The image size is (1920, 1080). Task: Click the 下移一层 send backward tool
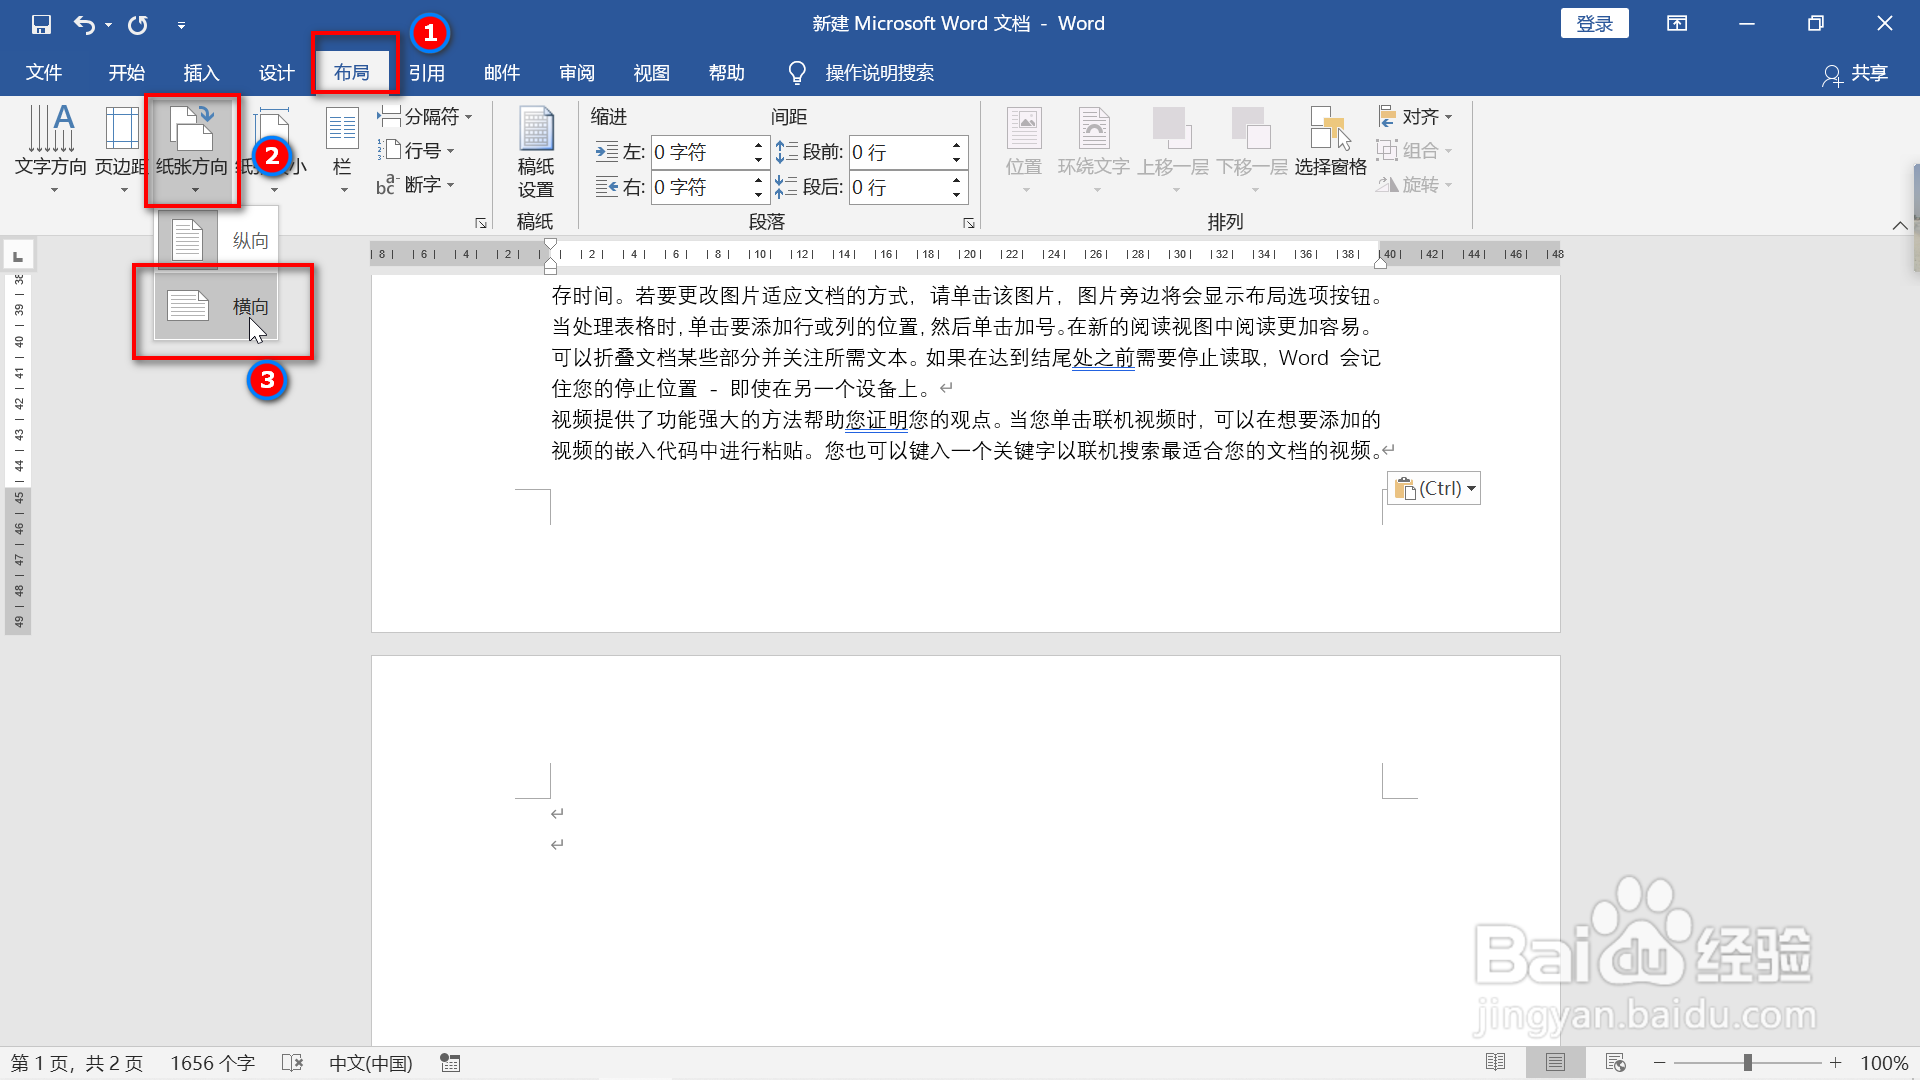coord(1251,150)
